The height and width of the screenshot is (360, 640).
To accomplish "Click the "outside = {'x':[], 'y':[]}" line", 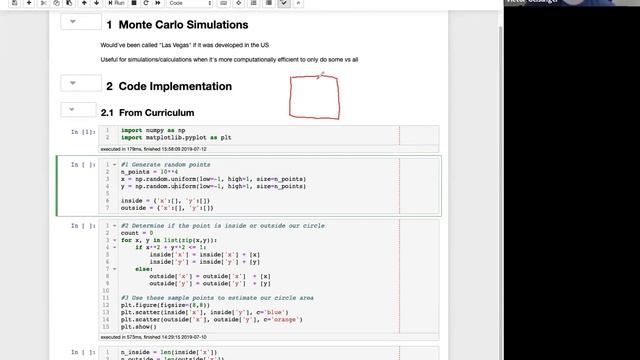I will click(x=167, y=208).
